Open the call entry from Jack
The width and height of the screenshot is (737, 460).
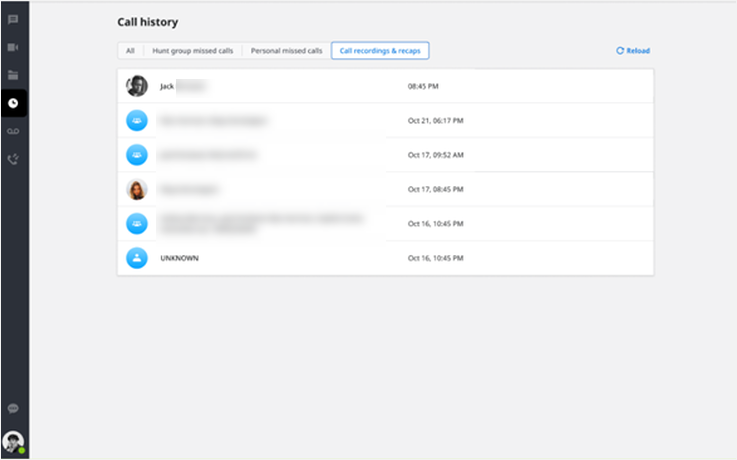point(385,86)
